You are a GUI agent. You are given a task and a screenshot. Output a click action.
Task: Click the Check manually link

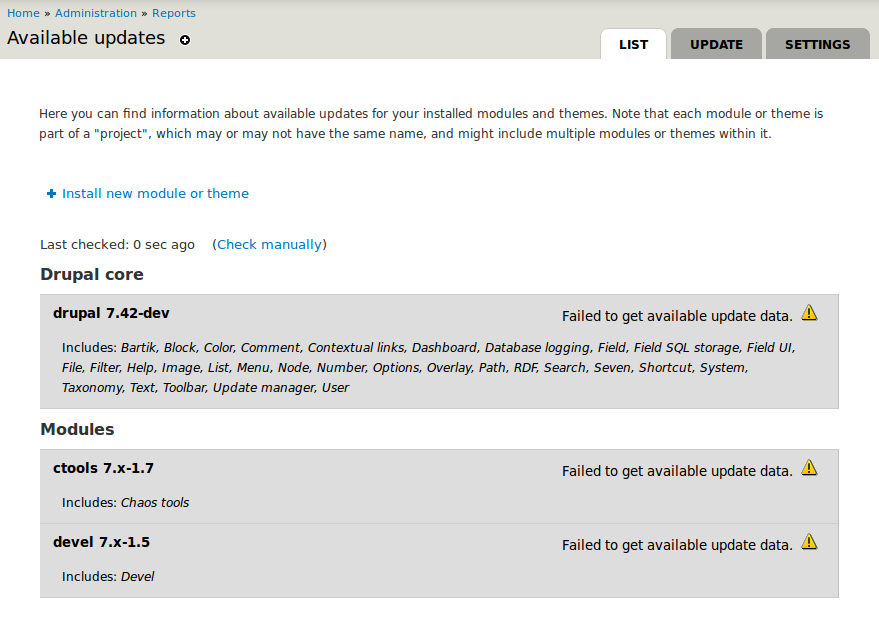tap(269, 244)
